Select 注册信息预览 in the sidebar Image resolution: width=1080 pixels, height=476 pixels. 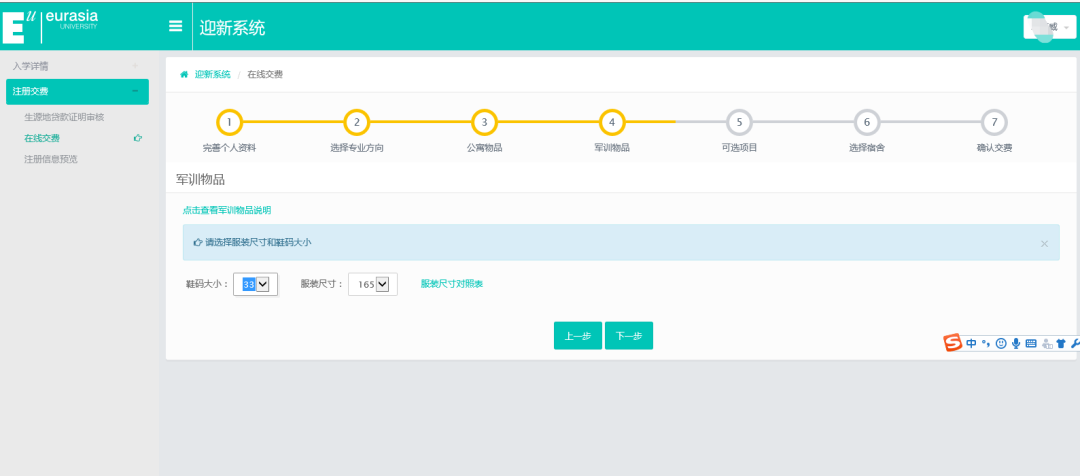tap(50, 159)
